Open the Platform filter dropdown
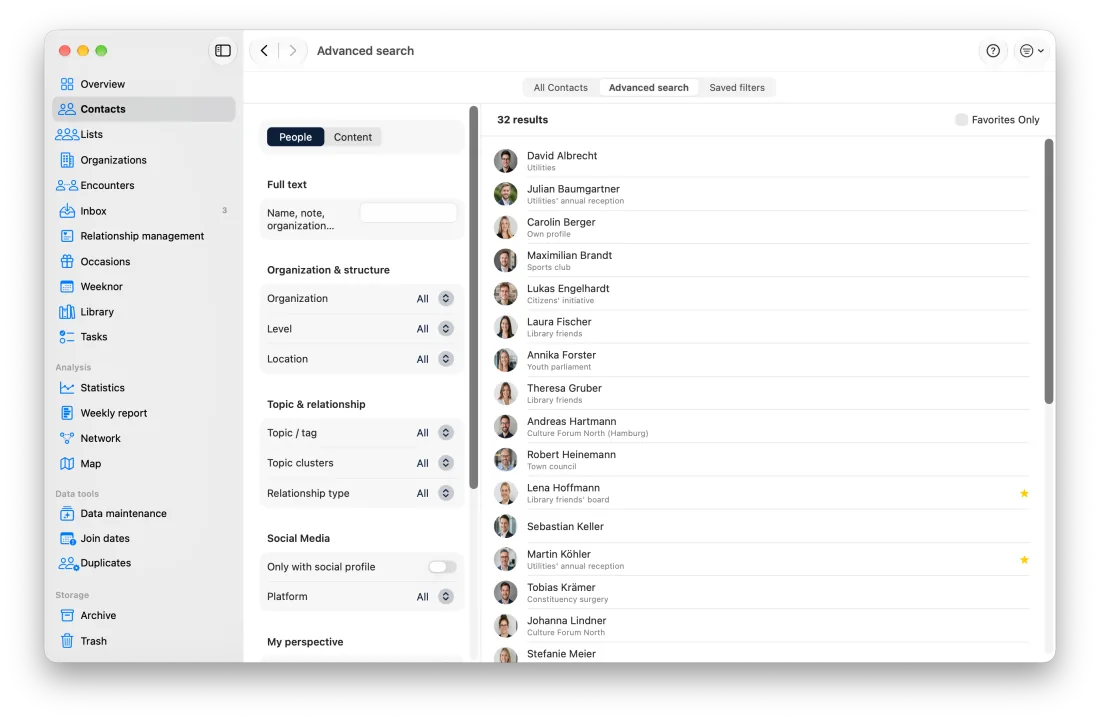 click(x=445, y=597)
